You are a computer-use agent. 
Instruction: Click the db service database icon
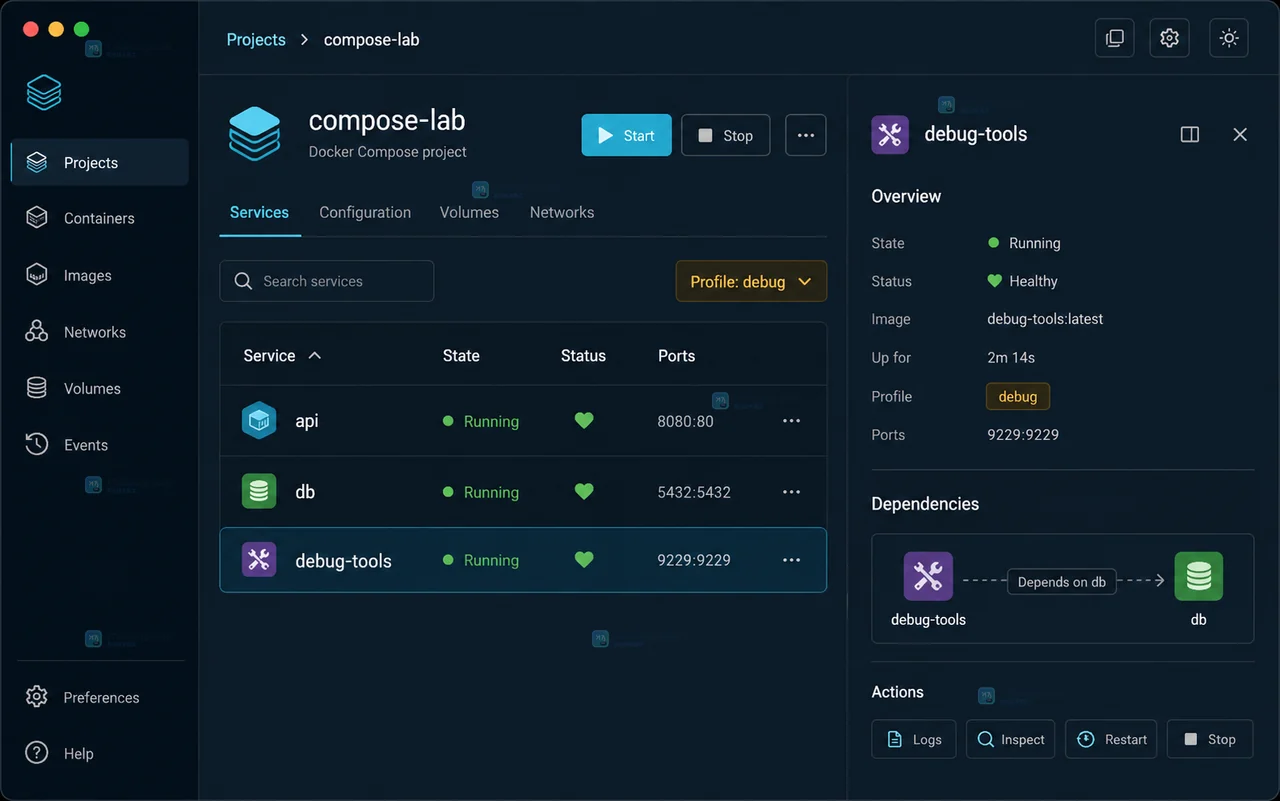tap(259, 491)
